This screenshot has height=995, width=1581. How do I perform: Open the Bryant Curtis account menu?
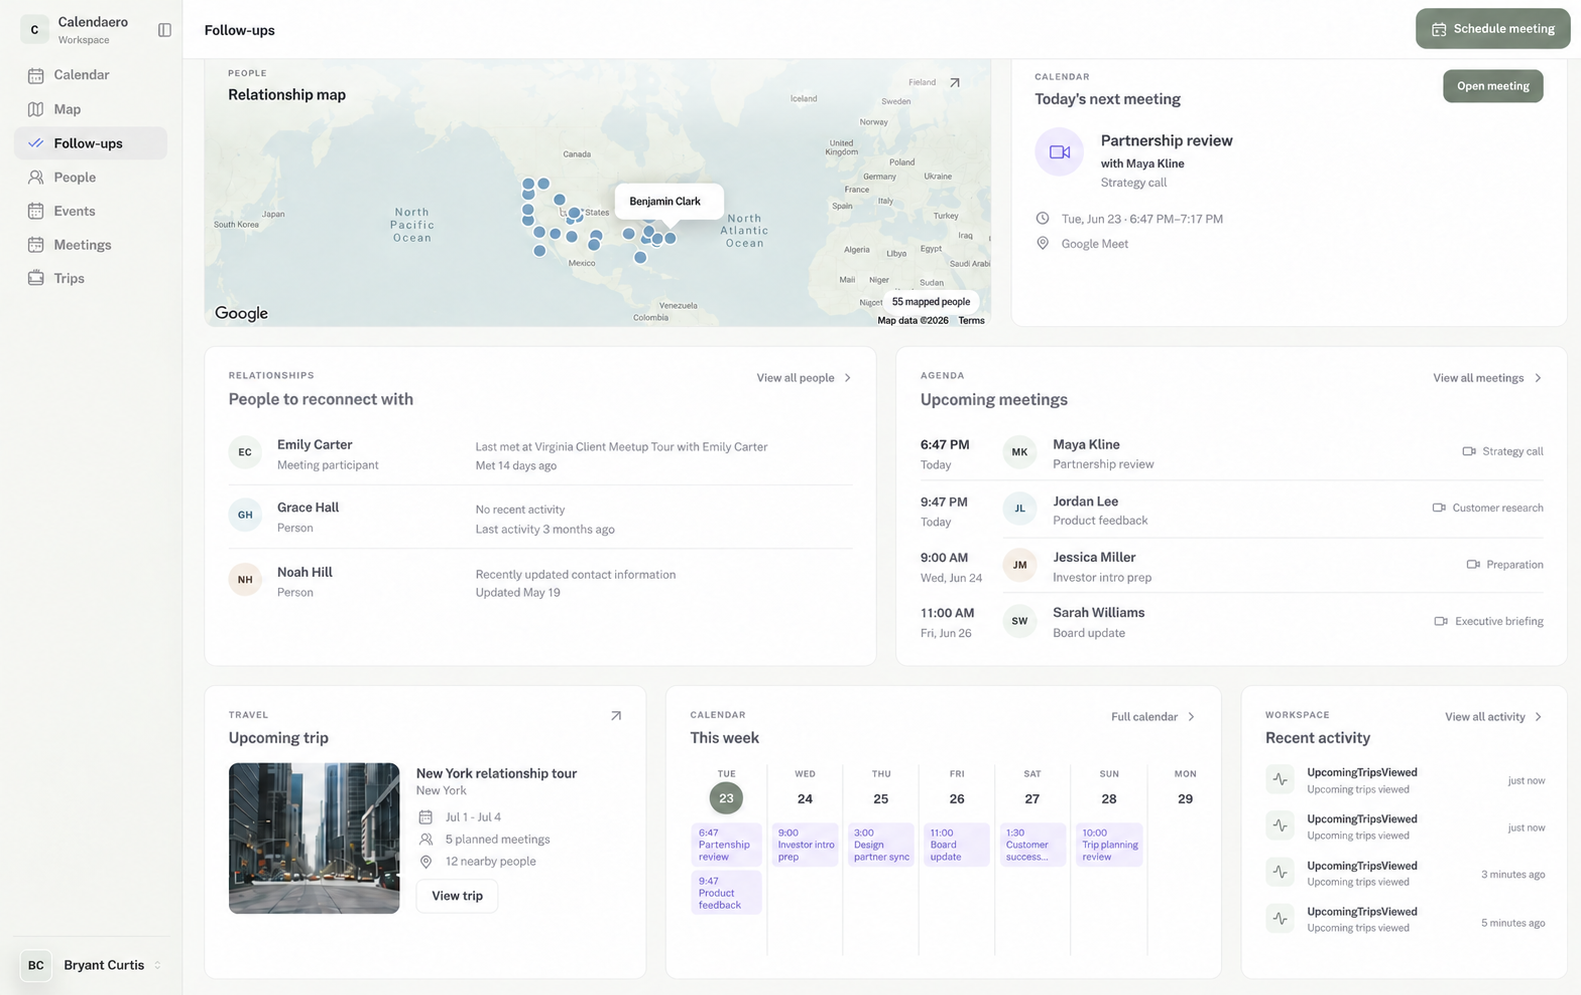tap(92, 965)
